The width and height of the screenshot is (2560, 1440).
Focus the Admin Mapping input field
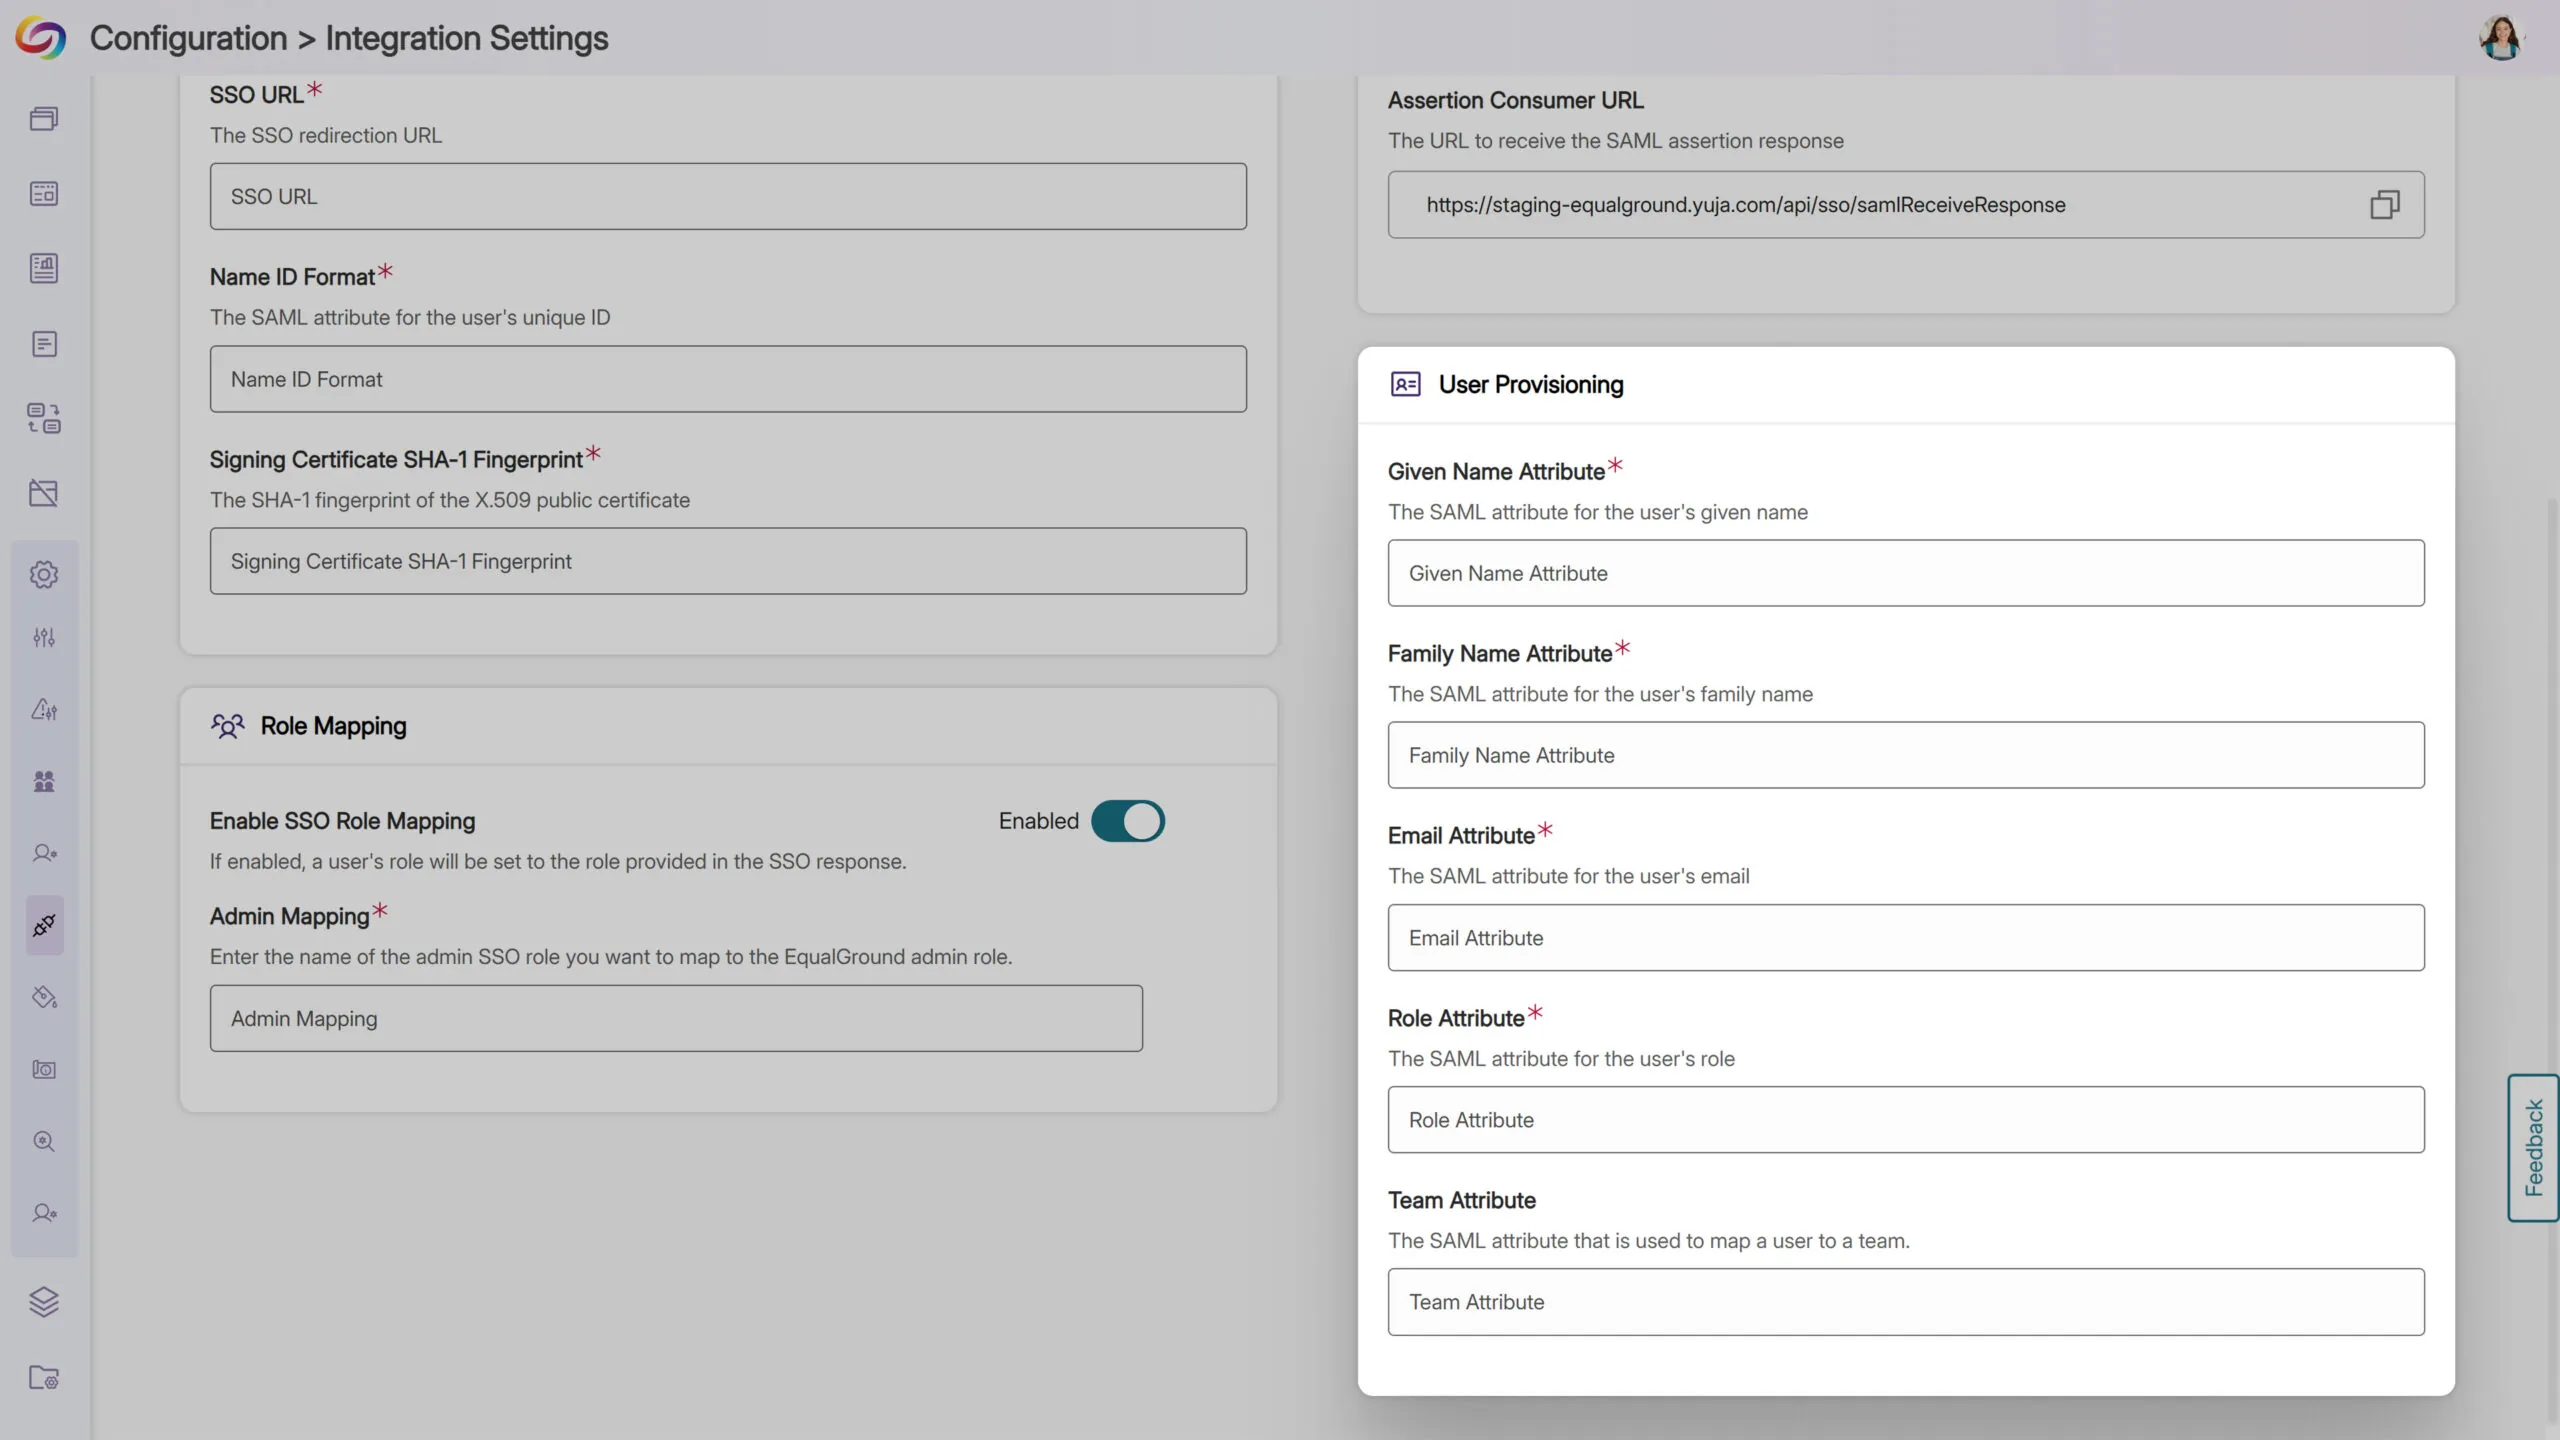(676, 1018)
